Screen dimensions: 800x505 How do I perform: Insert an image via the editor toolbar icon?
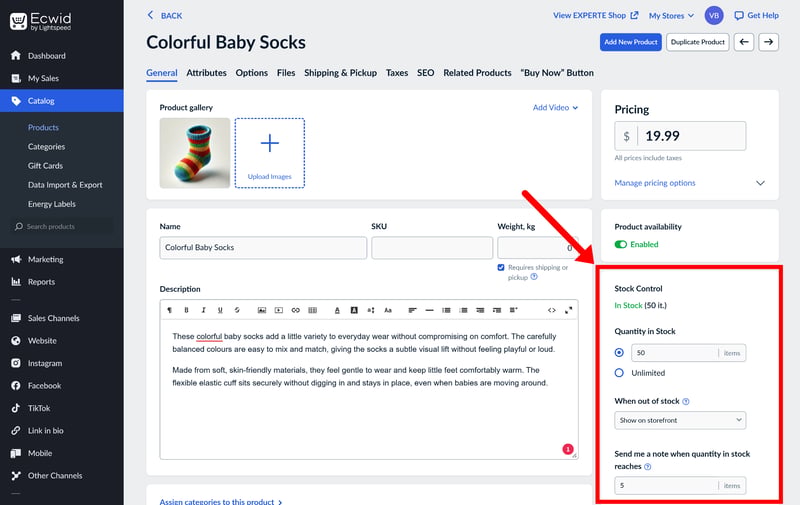(262, 310)
